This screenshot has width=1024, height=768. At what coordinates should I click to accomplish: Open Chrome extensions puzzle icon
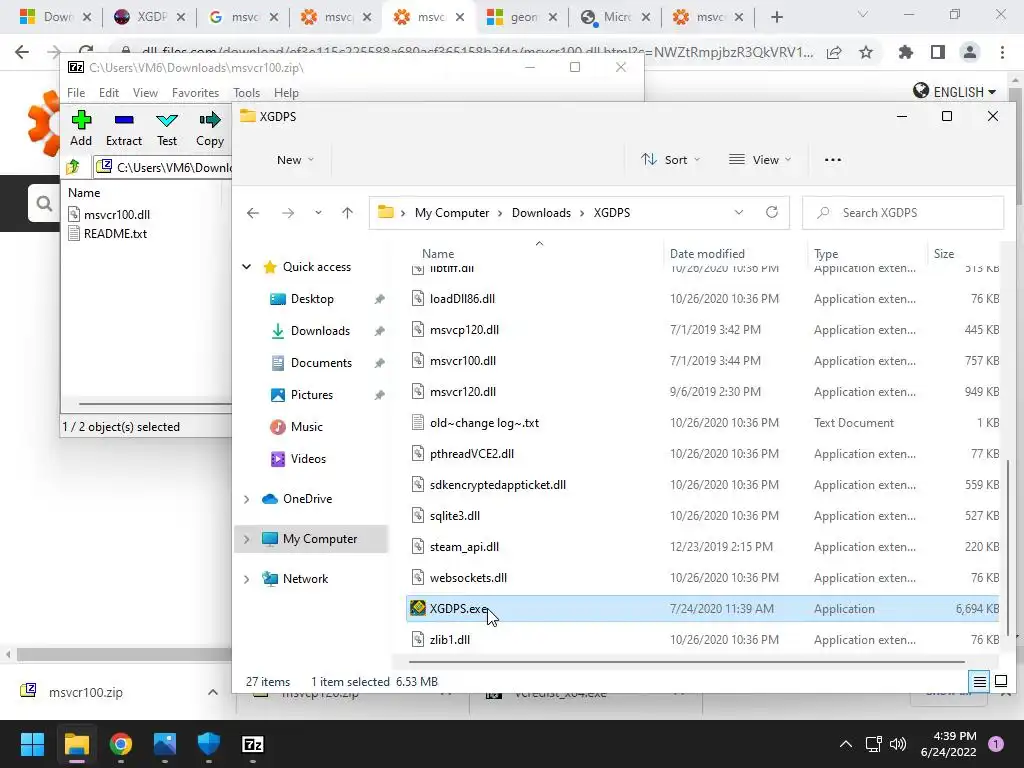(x=906, y=52)
